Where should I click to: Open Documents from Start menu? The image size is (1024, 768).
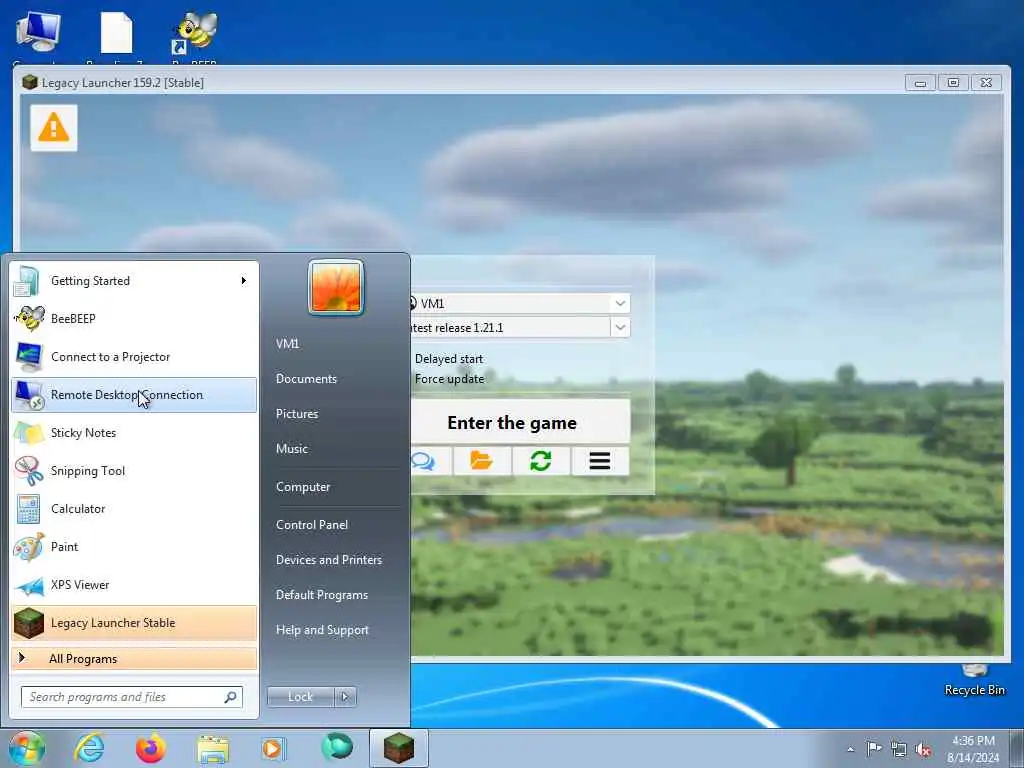click(x=306, y=379)
